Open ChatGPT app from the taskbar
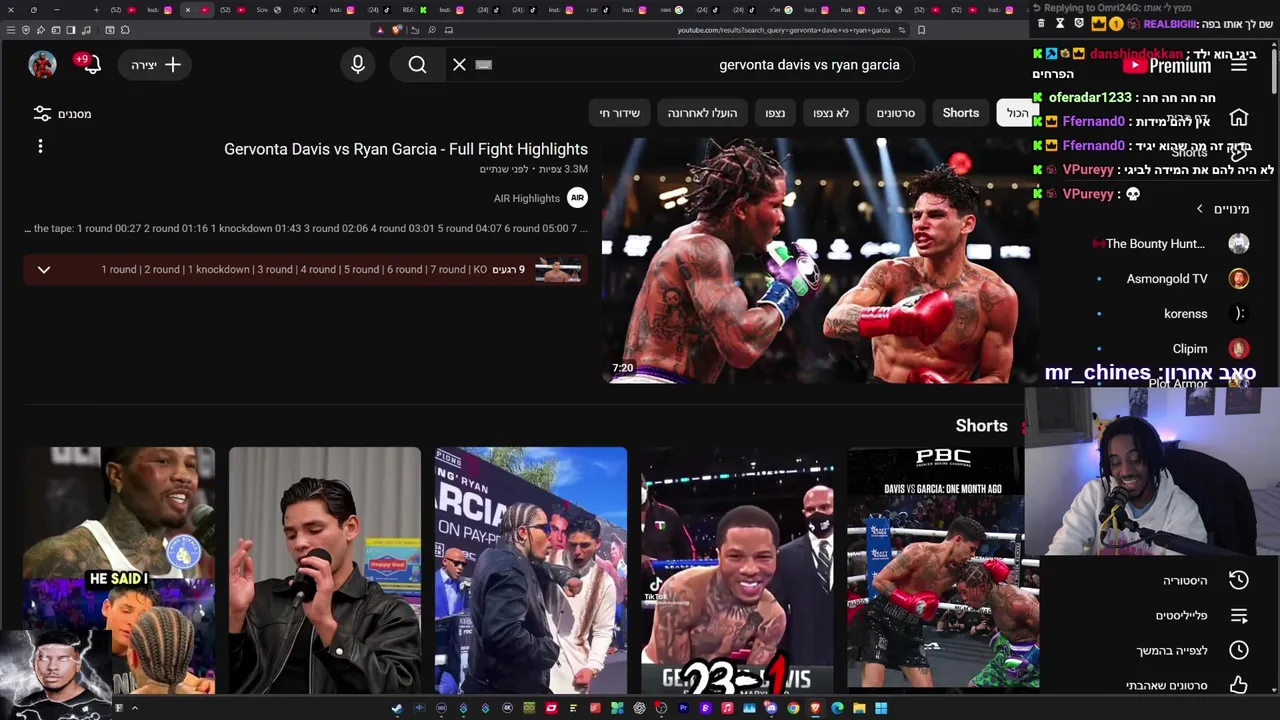The width and height of the screenshot is (1280, 720). coord(639,708)
